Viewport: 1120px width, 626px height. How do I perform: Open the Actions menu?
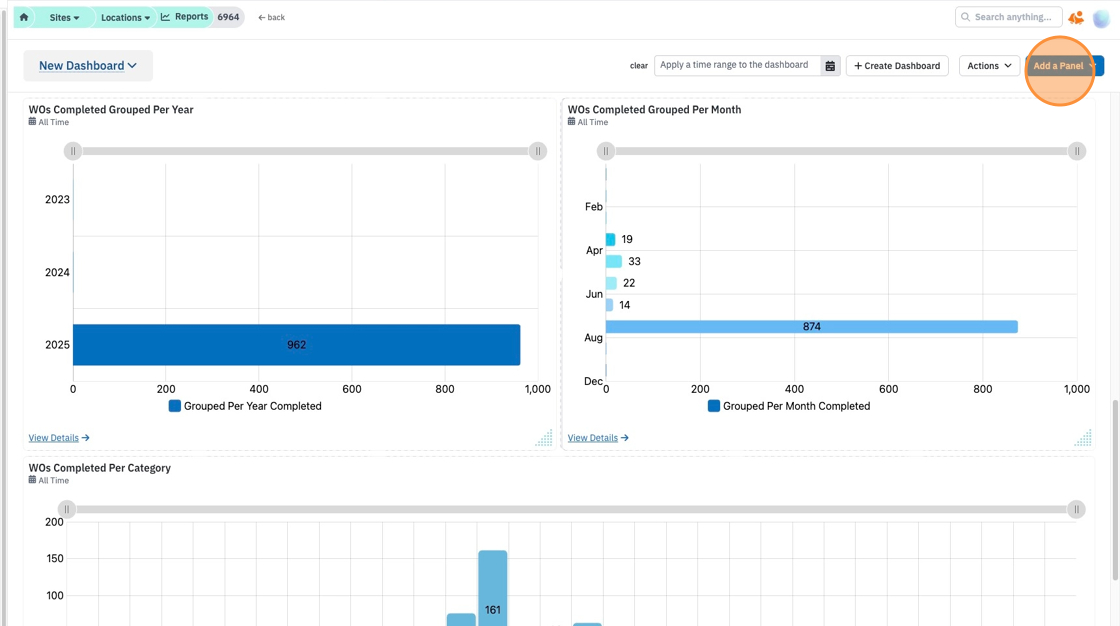pos(989,66)
